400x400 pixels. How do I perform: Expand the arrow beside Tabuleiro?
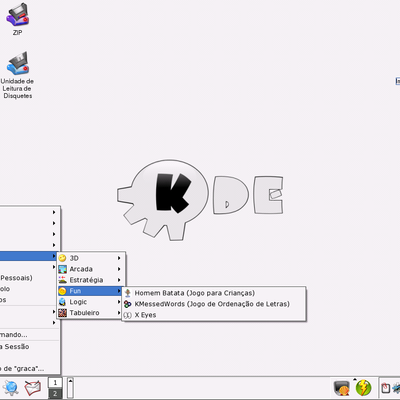[x=119, y=313]
